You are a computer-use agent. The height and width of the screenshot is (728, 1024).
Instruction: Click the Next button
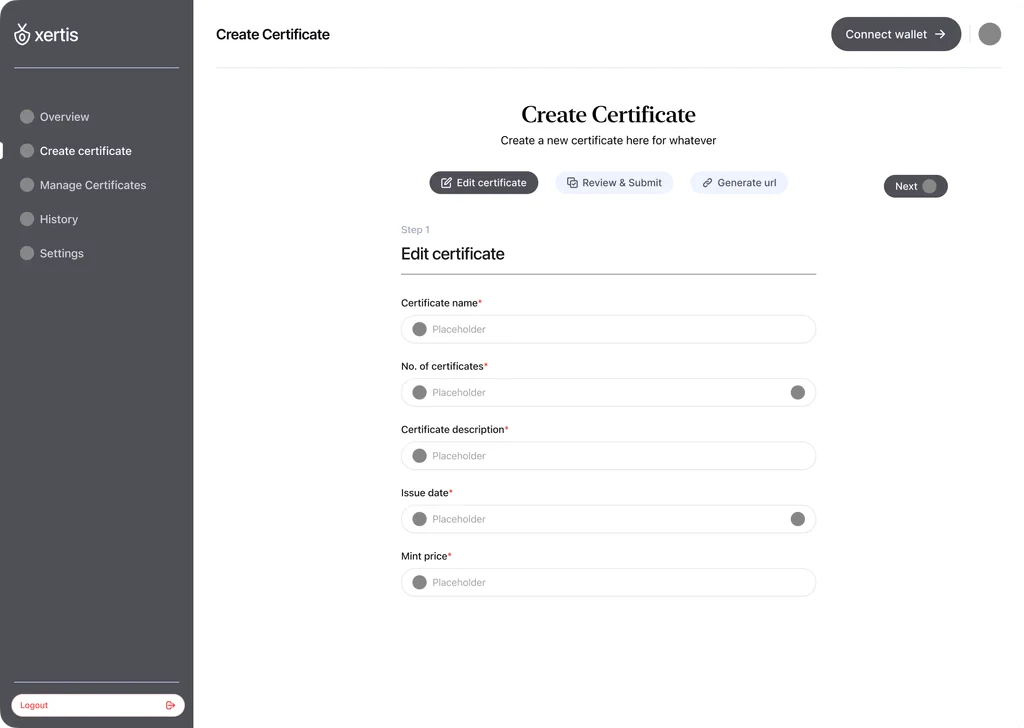coord(915,186)
